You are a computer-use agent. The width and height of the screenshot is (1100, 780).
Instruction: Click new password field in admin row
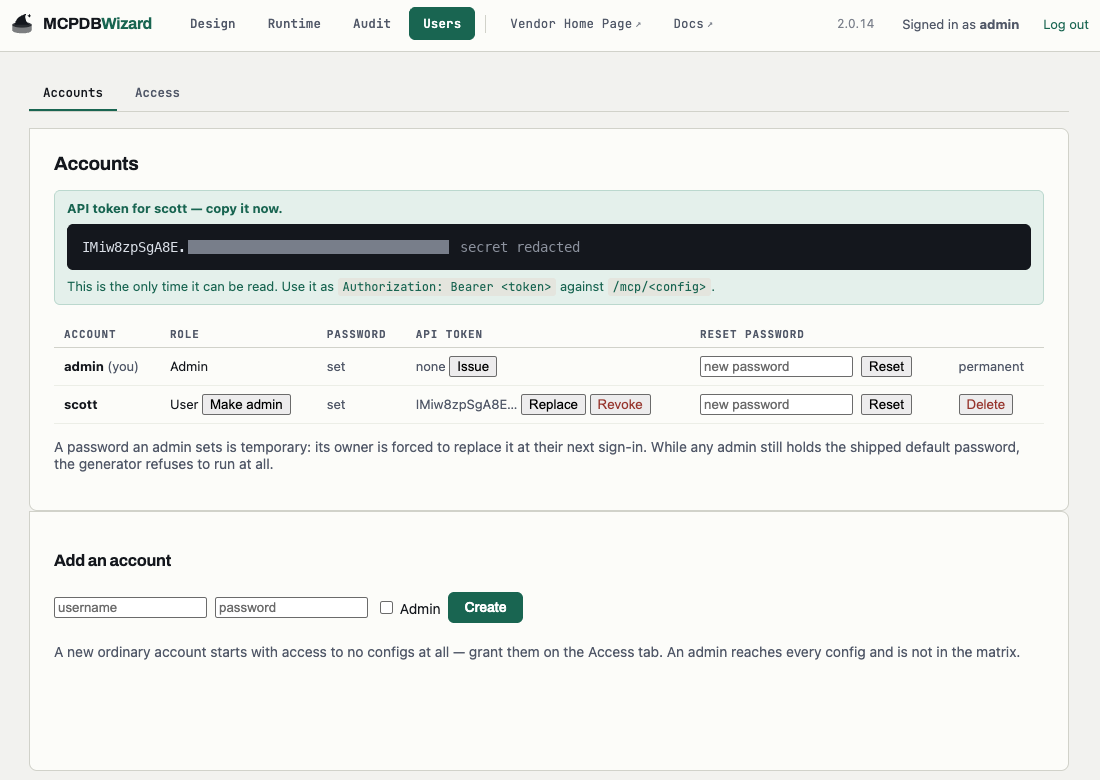coord(776,367)
